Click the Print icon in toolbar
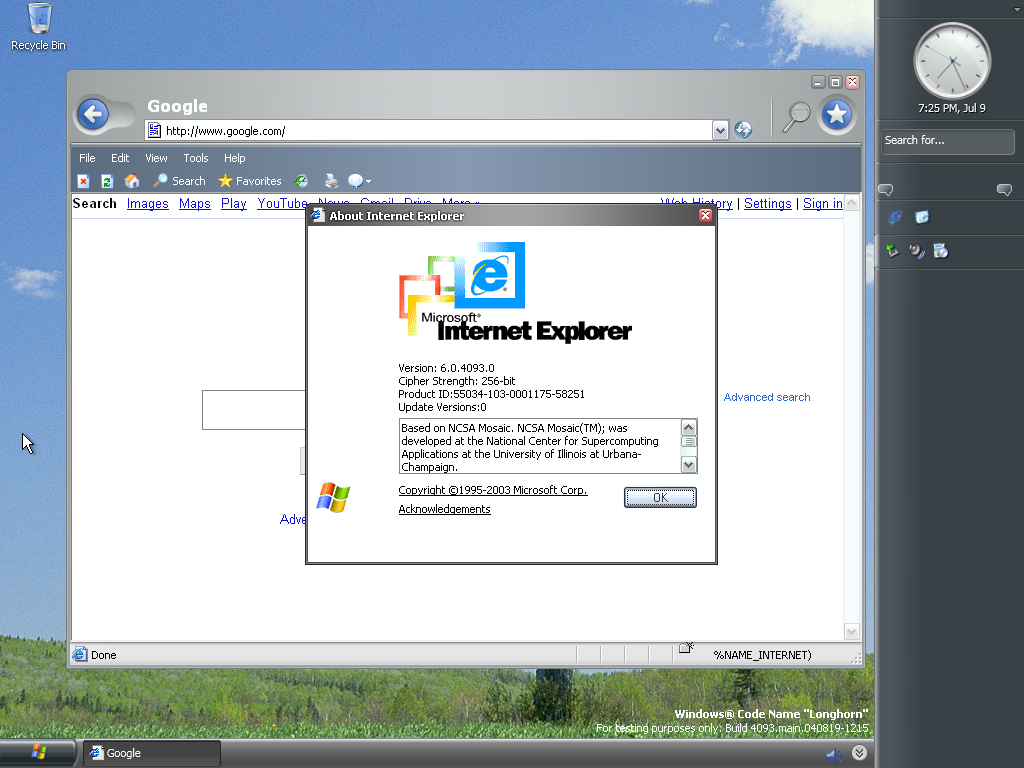1024x768 pixels. 332,181
